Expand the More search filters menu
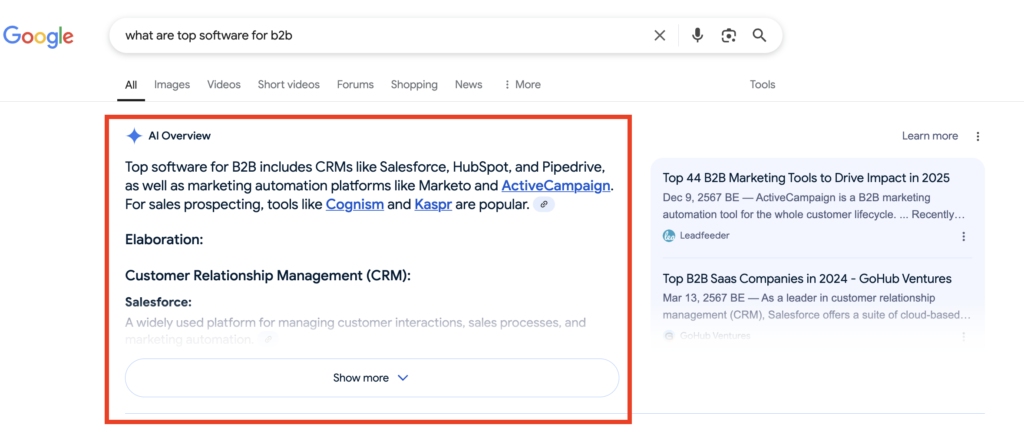This screenshot has width=1024, height=445. (x=522, y=84)
